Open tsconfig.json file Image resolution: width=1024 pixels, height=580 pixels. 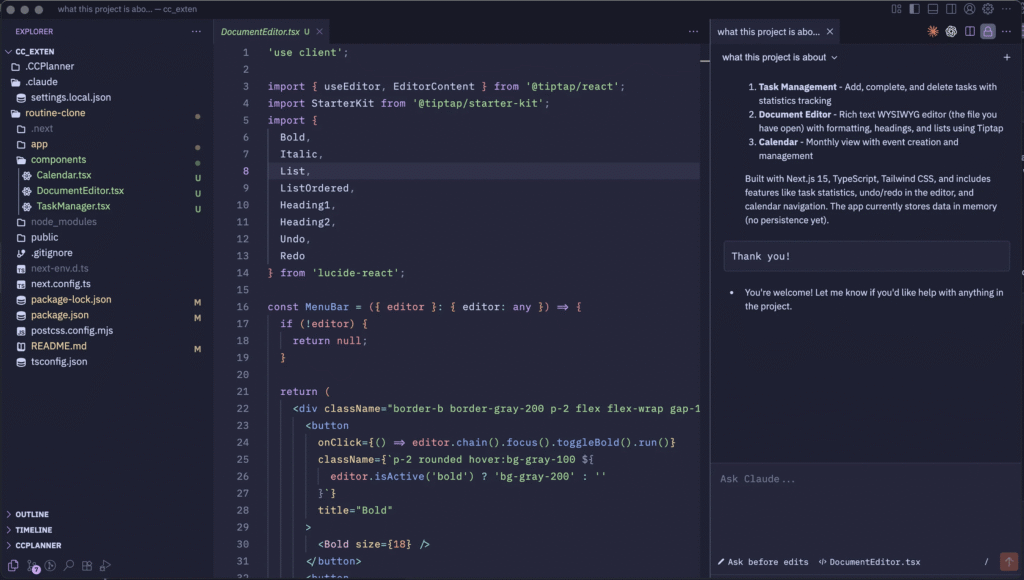59,361
